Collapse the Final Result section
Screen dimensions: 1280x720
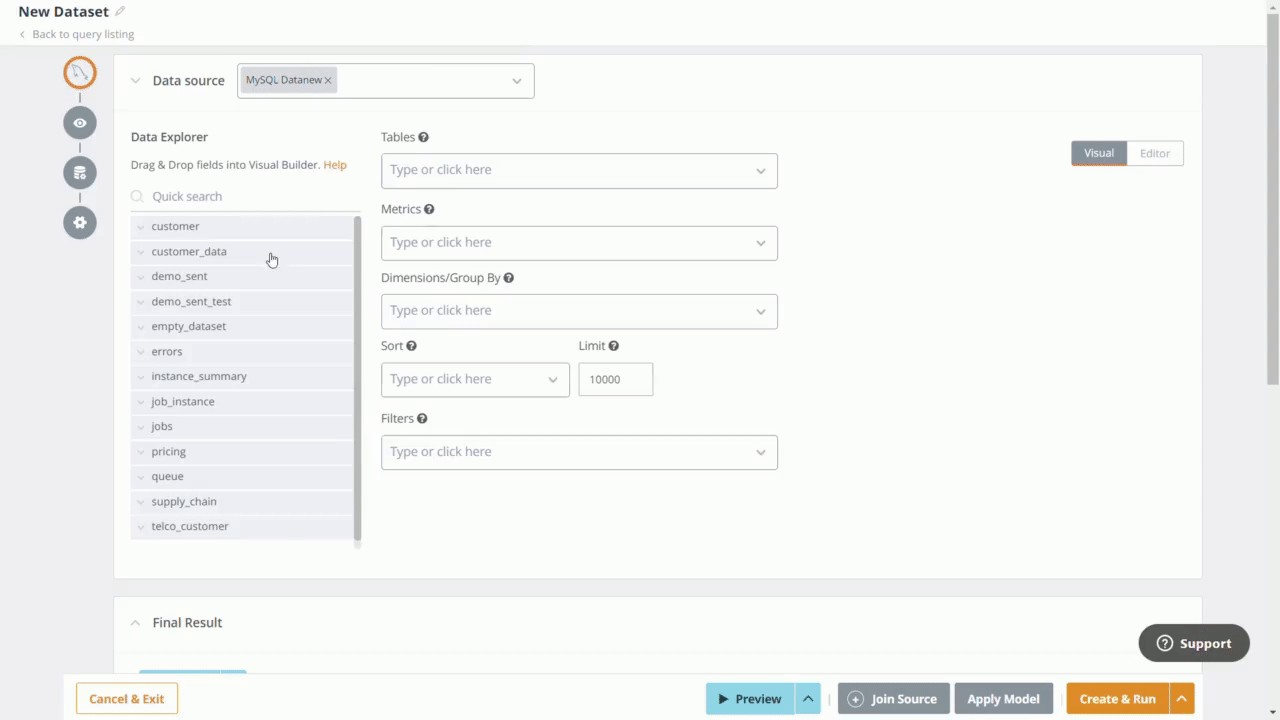pyautogui.click(x=135, y=622)
